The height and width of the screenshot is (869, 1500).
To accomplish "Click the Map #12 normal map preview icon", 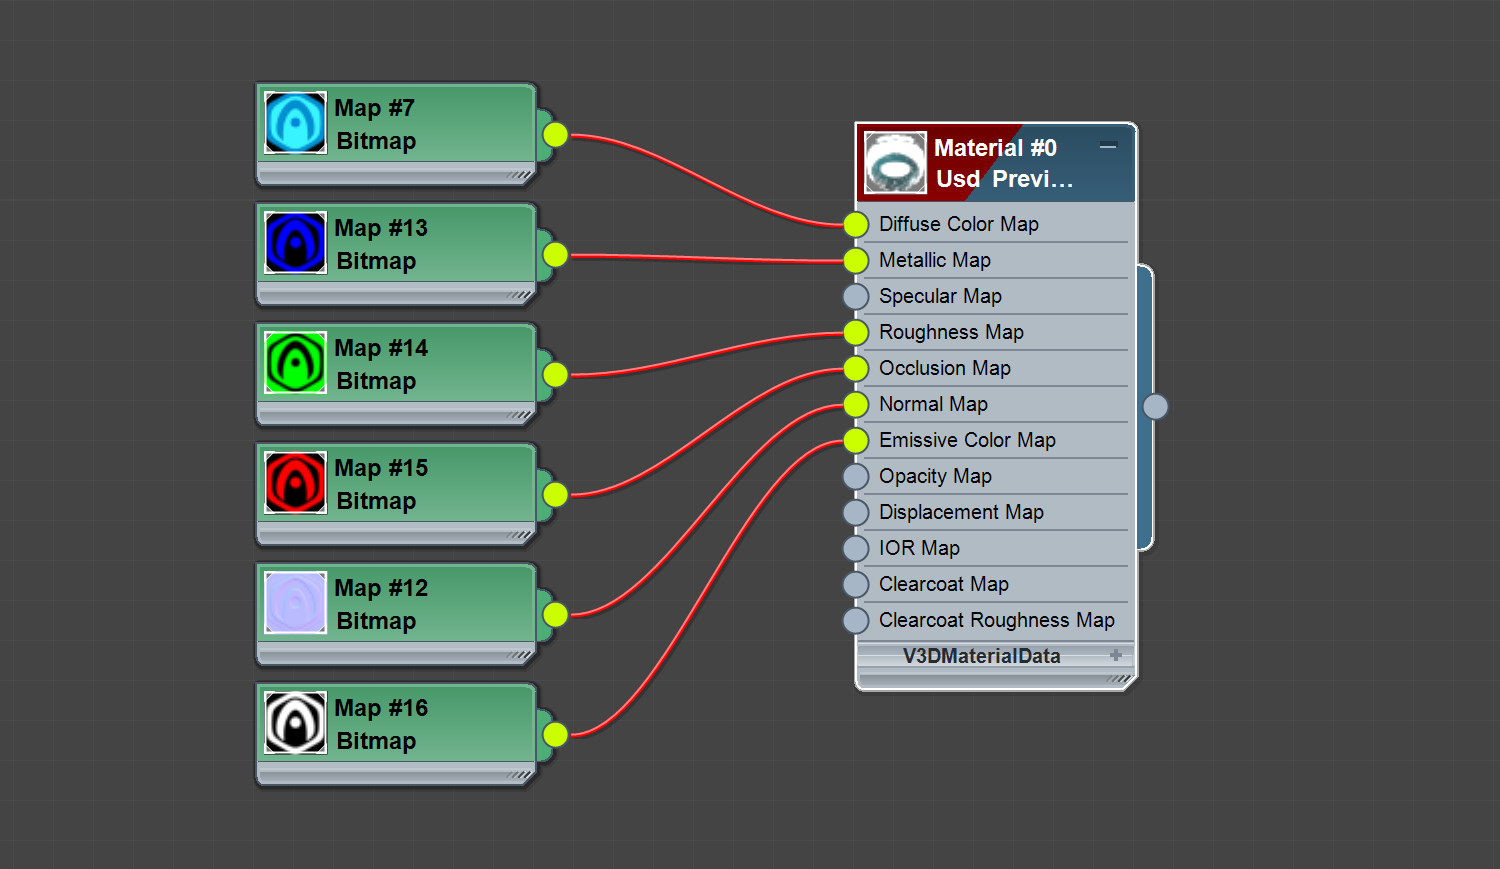I will 295,603.
